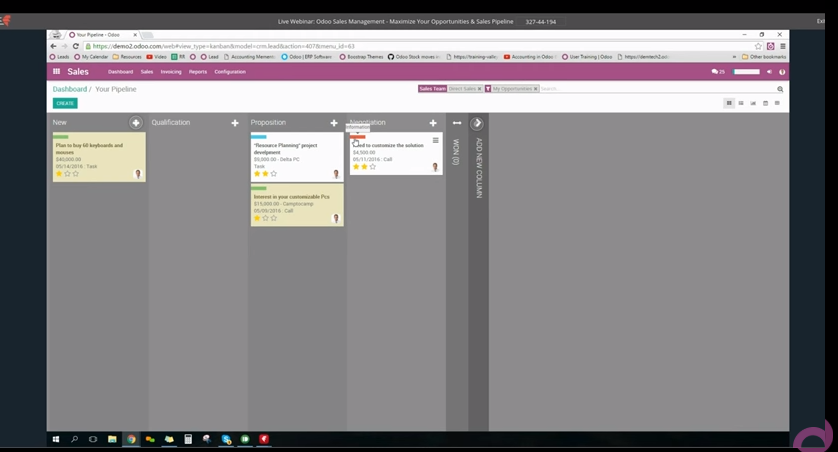
Task: Switch to the calendar view
Action: pos(765,103)
